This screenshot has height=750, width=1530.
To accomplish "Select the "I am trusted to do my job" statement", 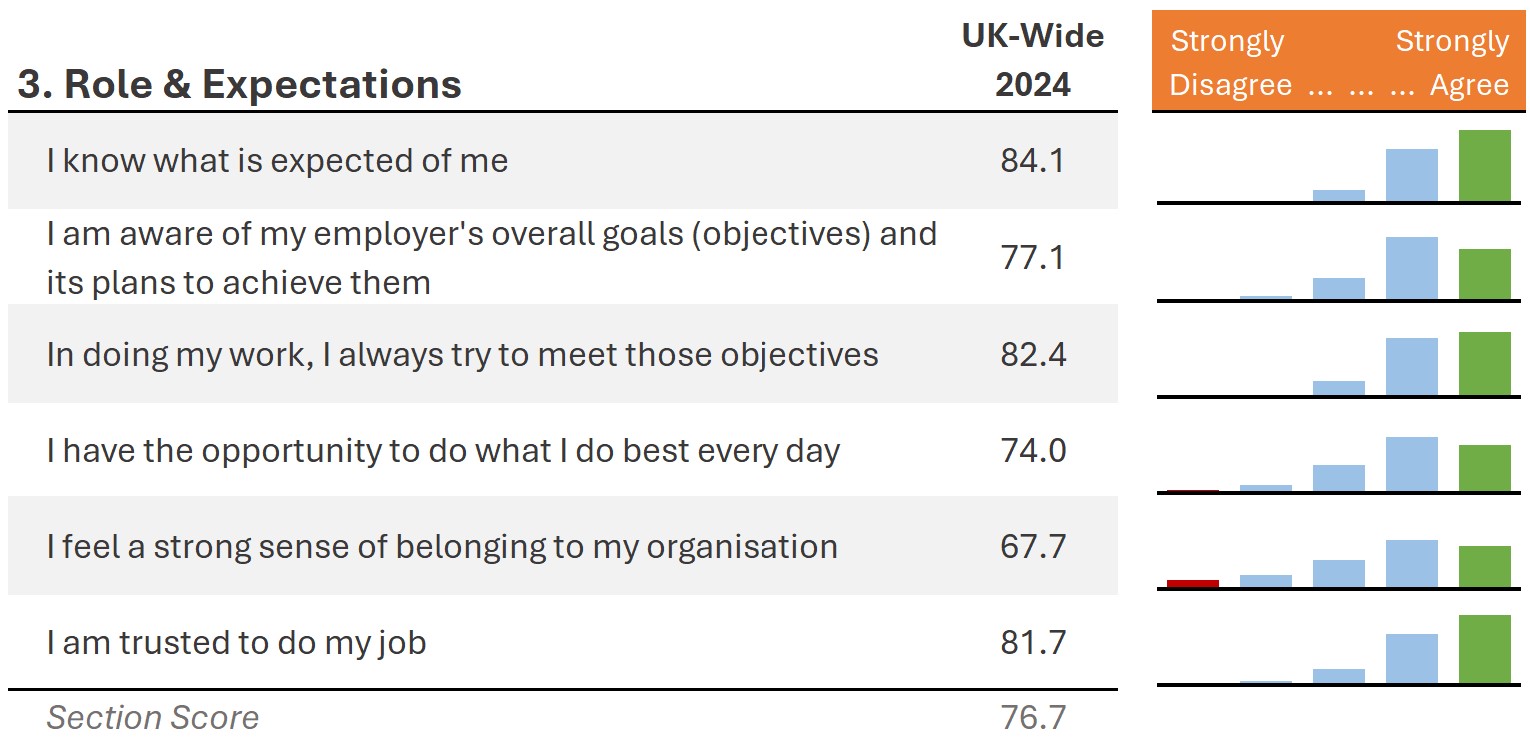I will point(236,642).
